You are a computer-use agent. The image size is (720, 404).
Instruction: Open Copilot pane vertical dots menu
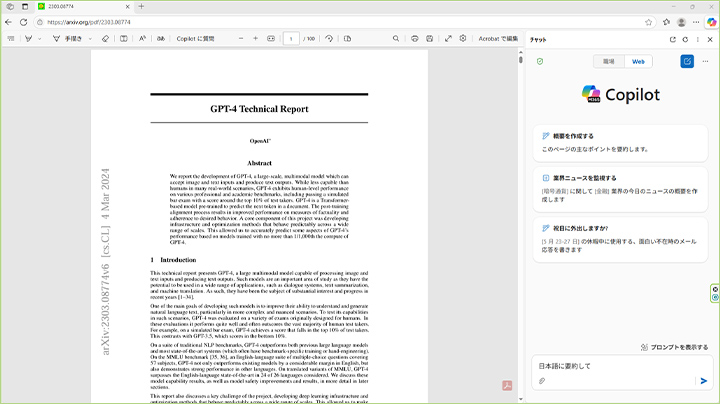click(x=698, y=39)
